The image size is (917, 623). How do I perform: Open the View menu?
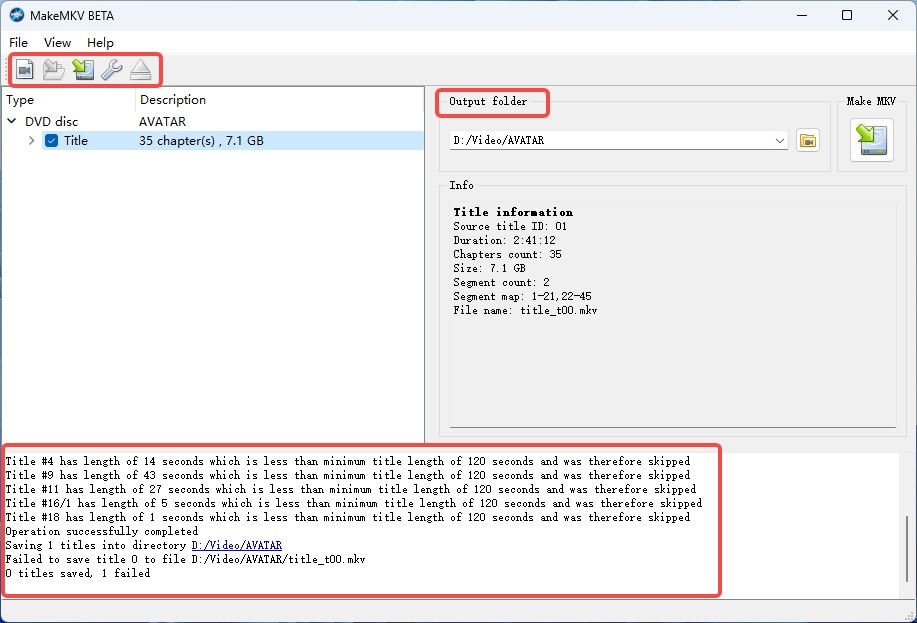pos(57,42)
